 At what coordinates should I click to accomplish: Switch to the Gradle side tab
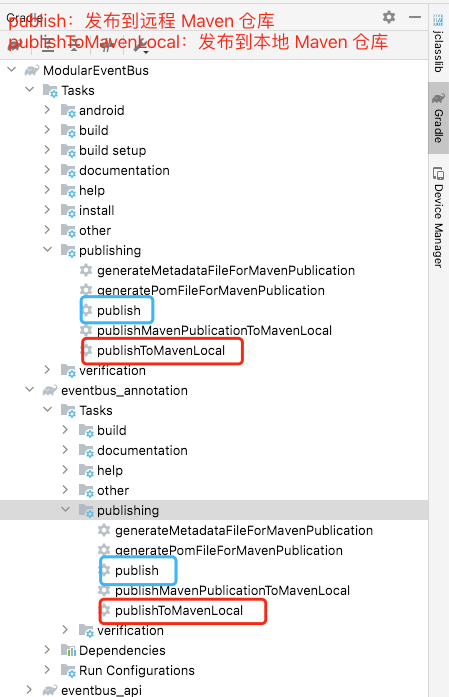(x=438, y=118)
